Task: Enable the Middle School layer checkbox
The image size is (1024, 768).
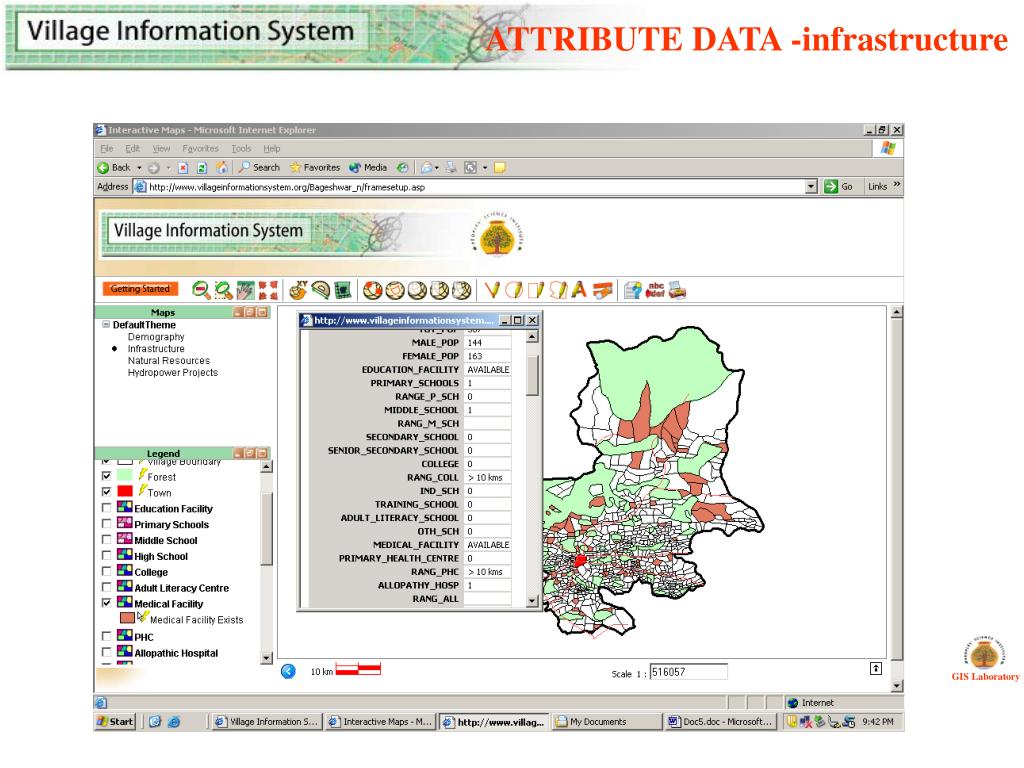Action: point(106,539)
